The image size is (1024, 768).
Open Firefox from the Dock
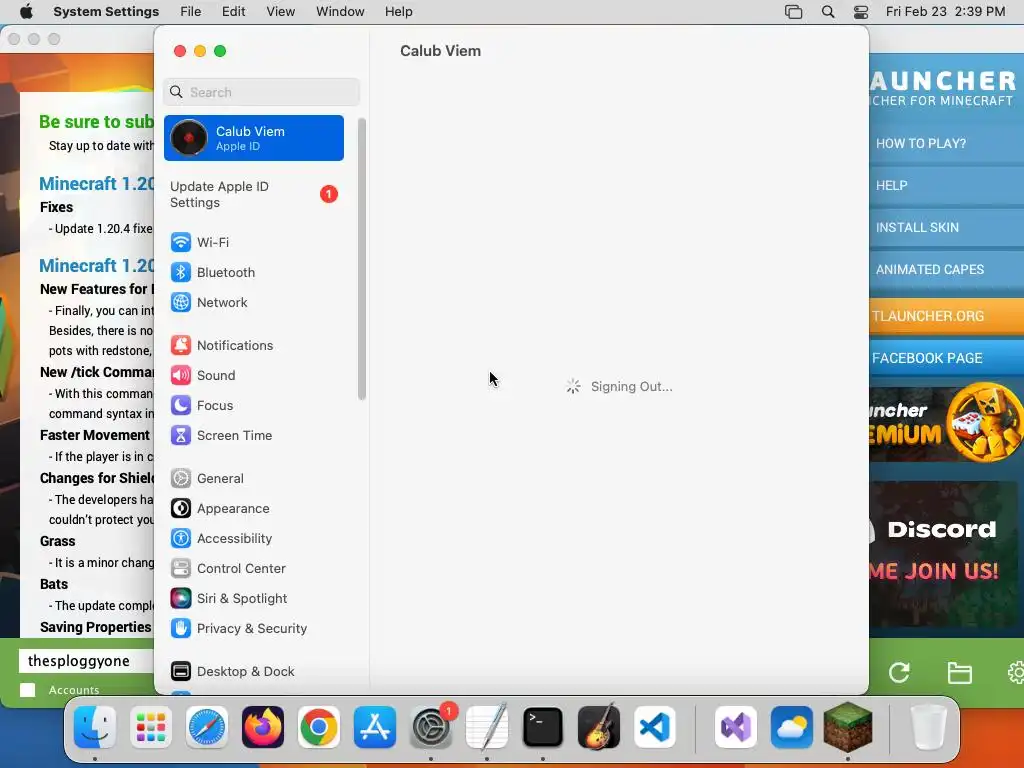pos(263,727)
